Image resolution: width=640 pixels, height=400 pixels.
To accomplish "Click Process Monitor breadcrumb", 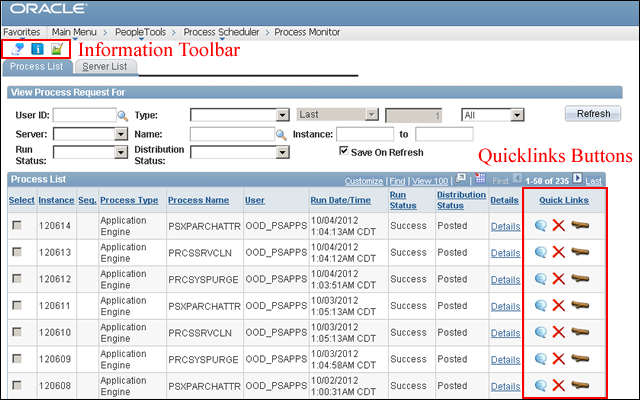I will 307,32.
